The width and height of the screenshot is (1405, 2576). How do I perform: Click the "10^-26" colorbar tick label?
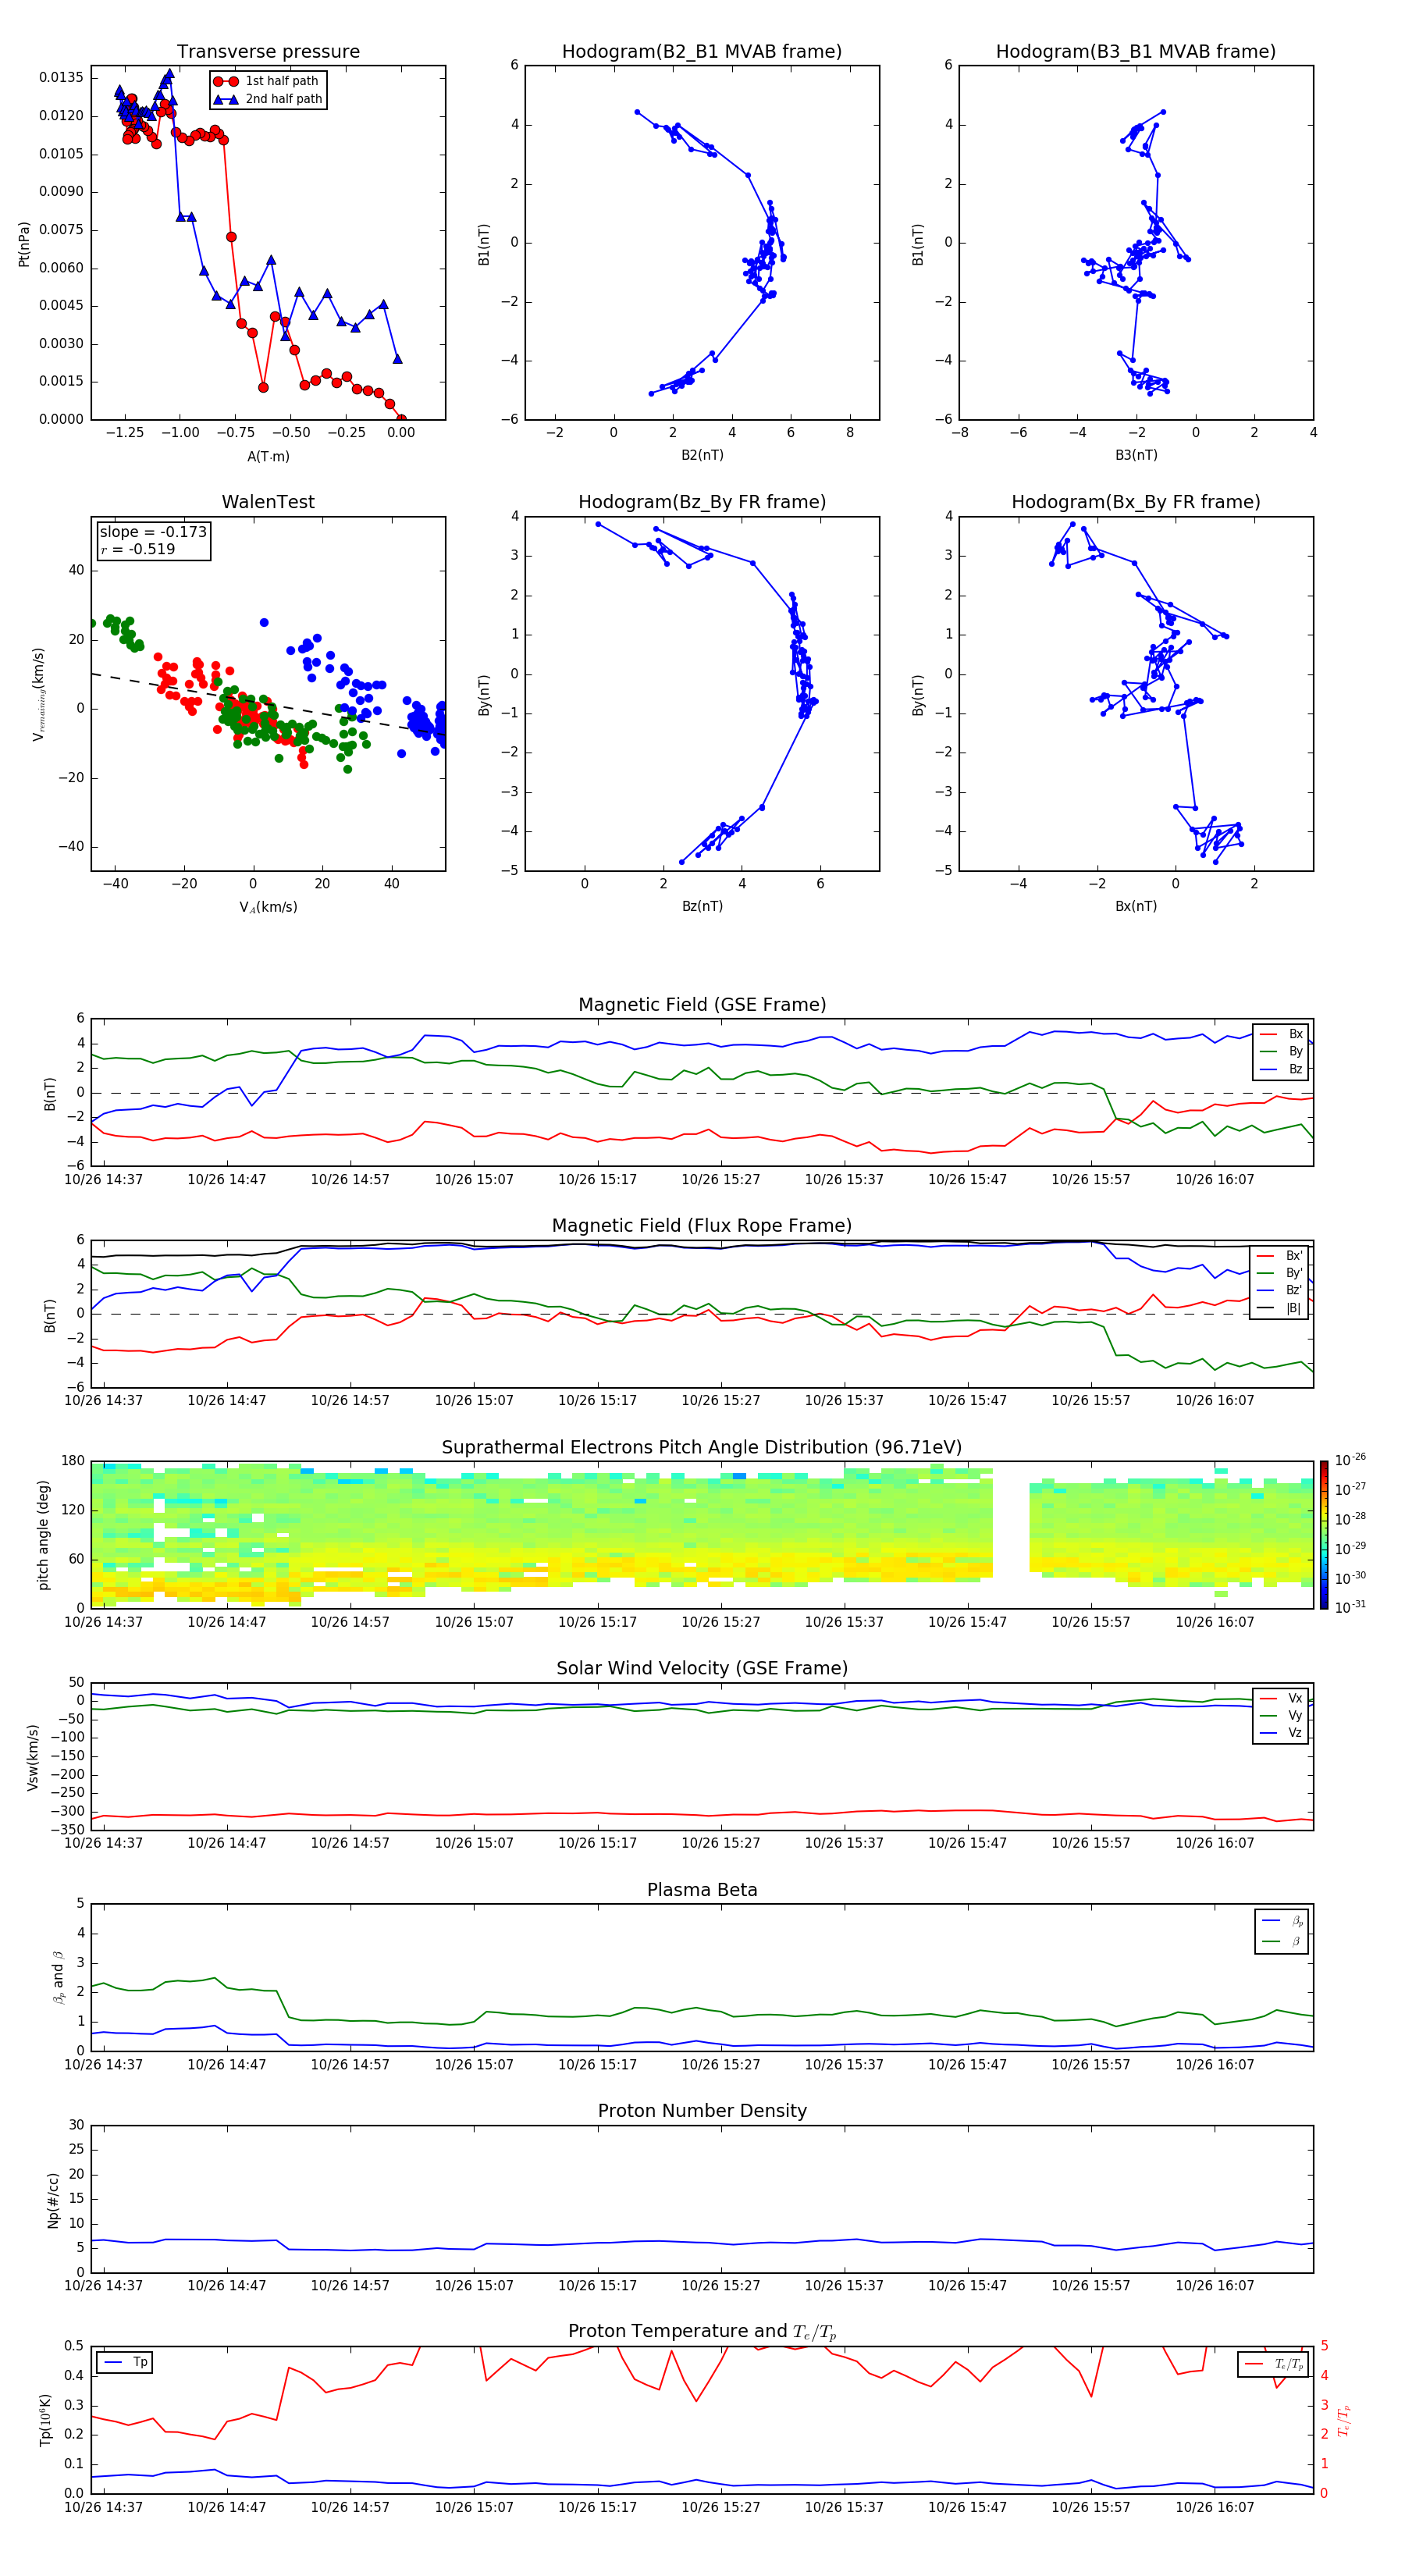click(x=1350, y=1460)
